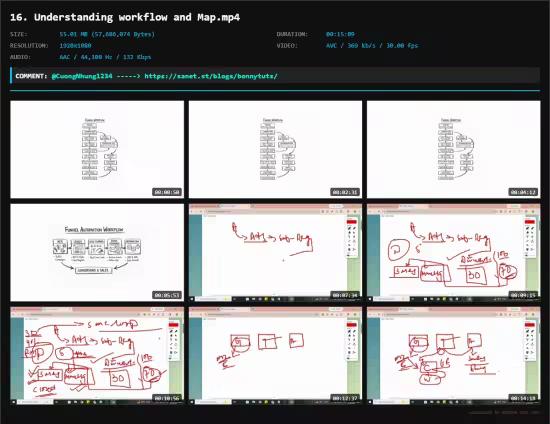Click the title "16. Understanding workflow and Map.mp4"
550x424 pixels.
(125, 17)
